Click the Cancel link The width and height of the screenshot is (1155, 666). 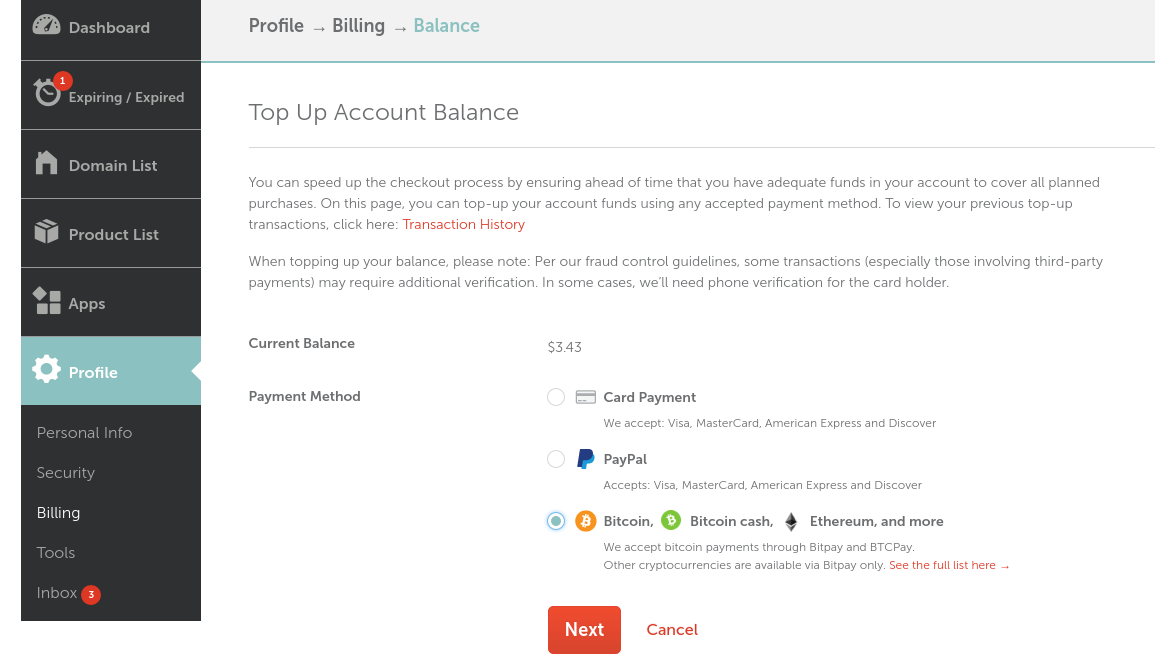672,630
